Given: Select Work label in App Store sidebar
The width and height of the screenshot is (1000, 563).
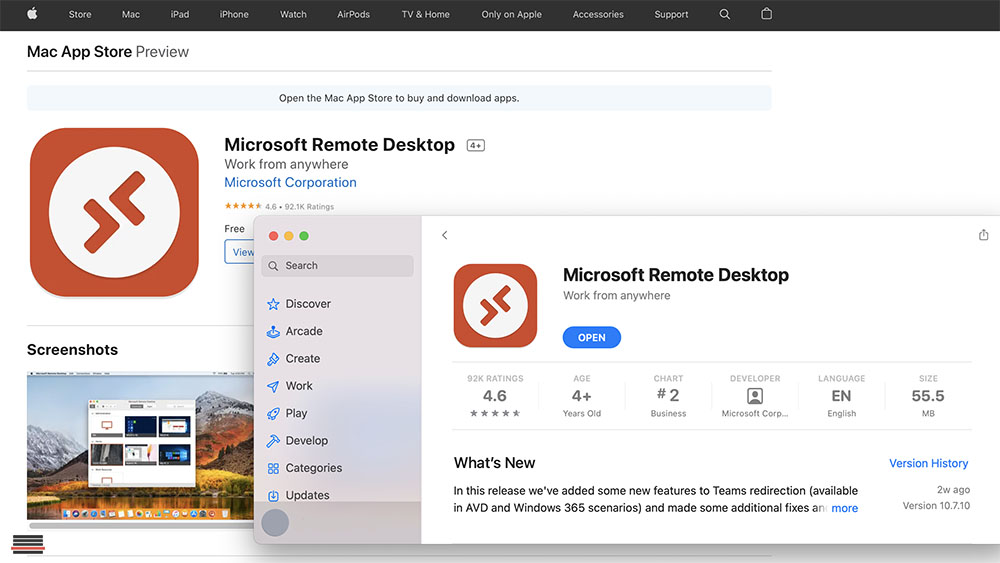Looking at the screenshot, I should (x=299, y=386).
